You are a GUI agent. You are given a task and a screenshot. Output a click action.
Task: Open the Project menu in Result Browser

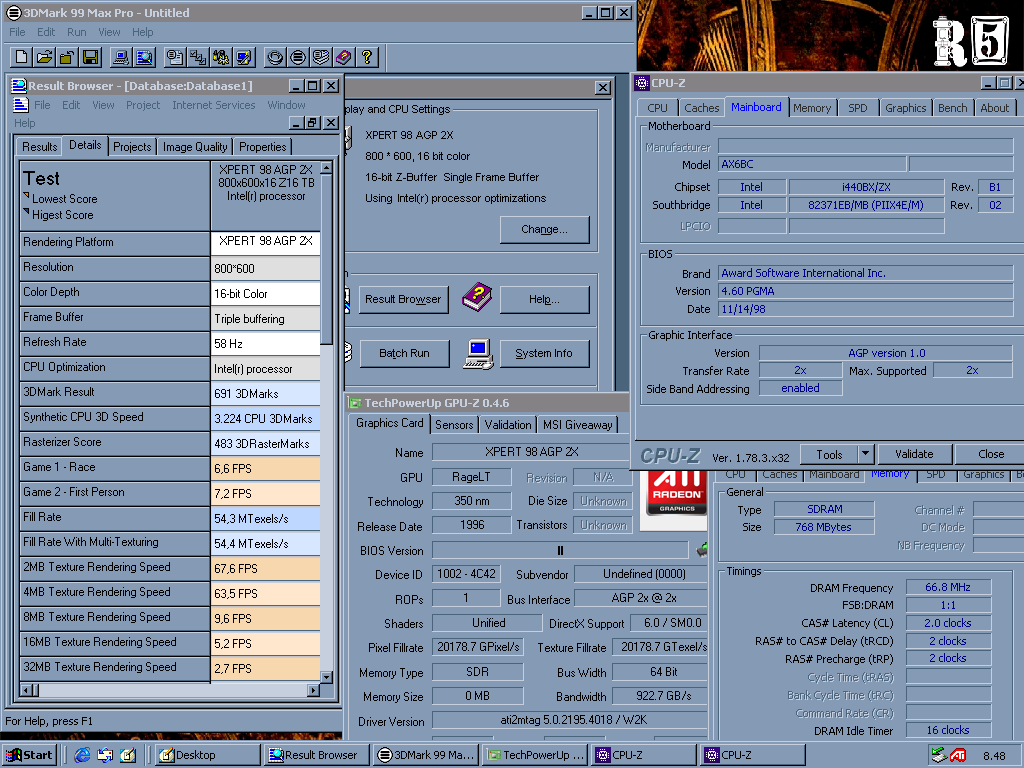point(143,105)
